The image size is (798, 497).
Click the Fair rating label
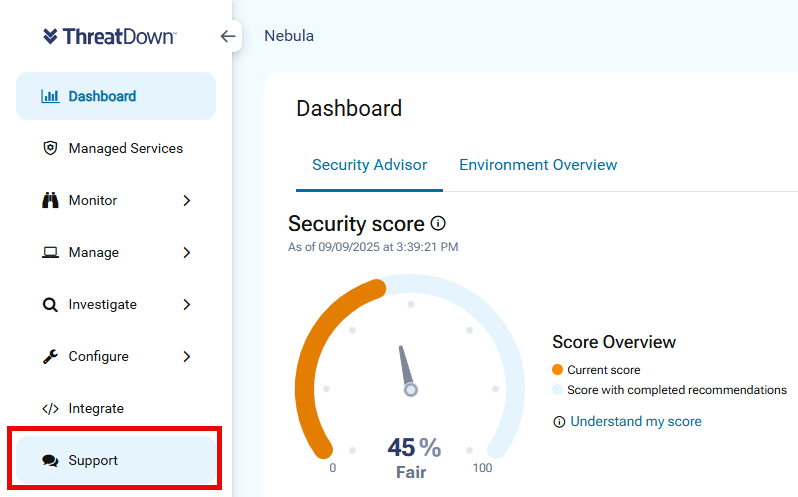click(x=411, y=473)
